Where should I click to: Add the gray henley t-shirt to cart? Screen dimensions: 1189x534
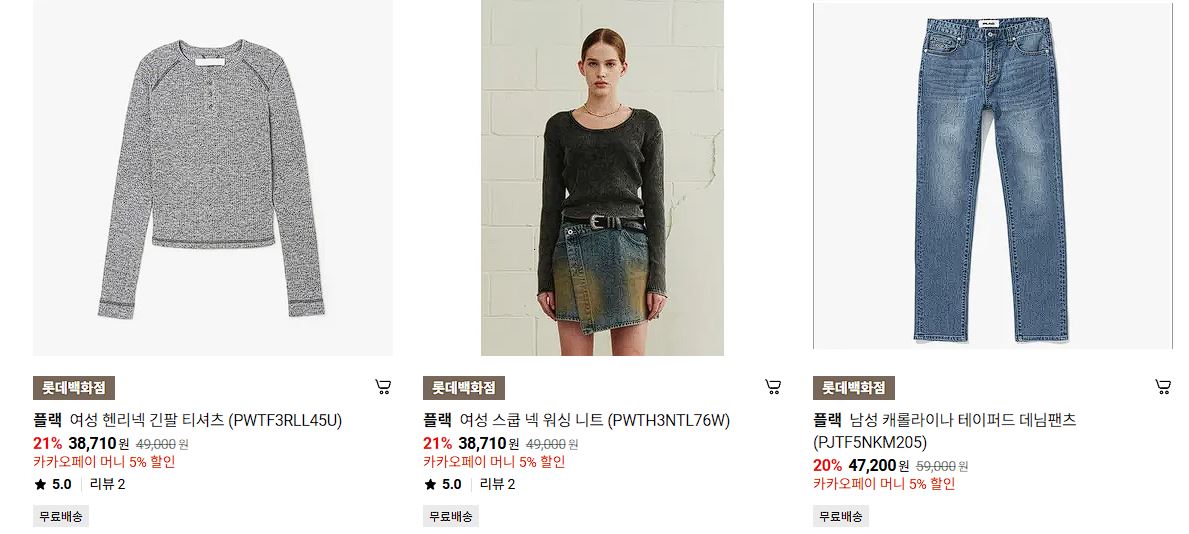click(384, 388)
